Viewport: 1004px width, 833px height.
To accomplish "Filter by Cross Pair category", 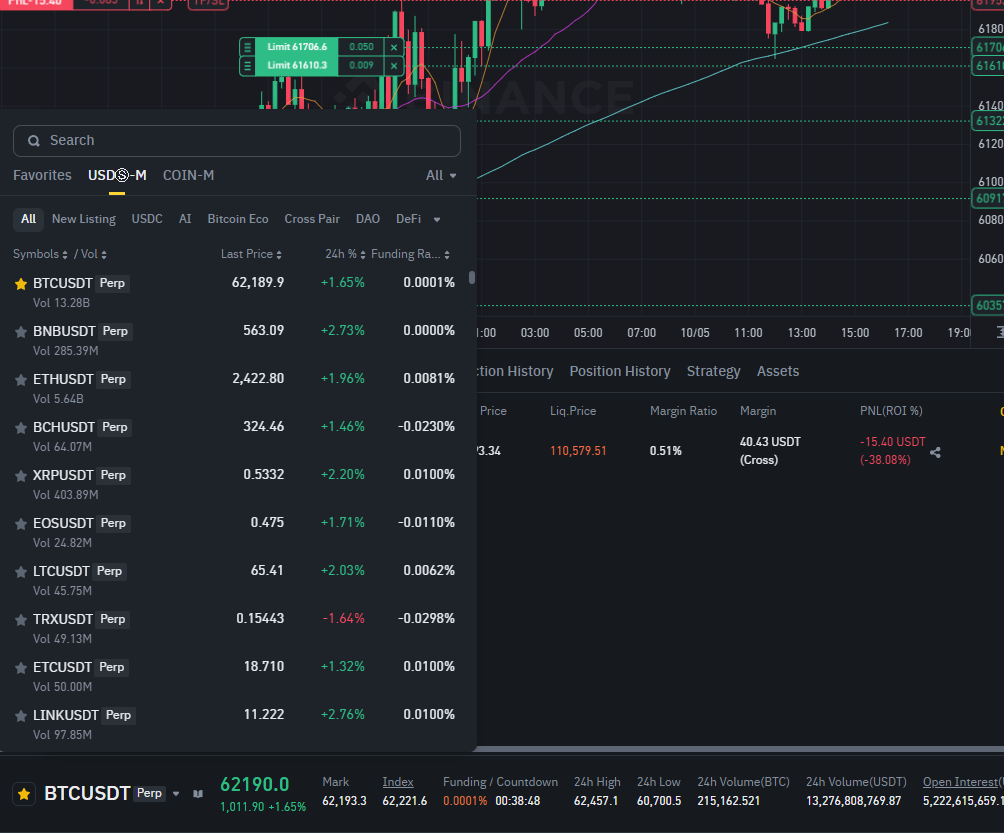I will coord(312,219).
